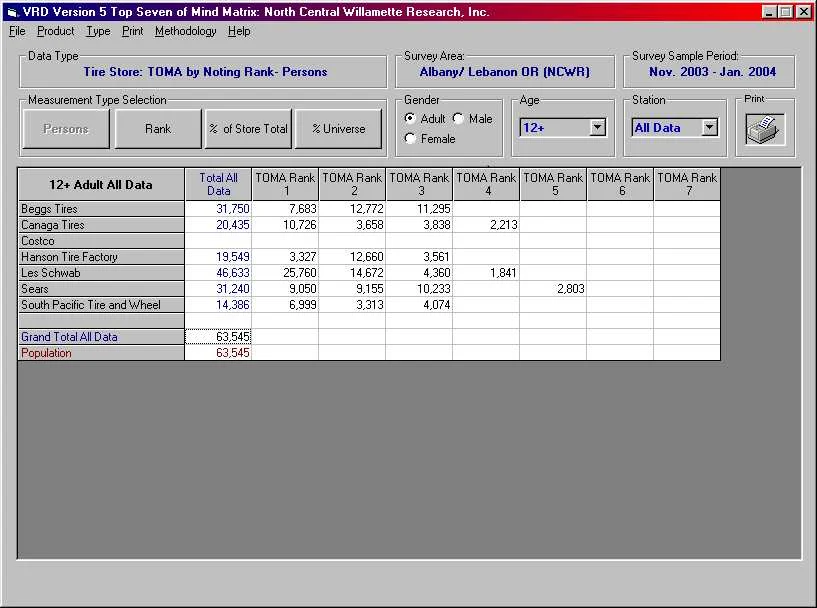Select the Hanson Tire Factory row
817x608 pixels.
pyautogui.click(x=101, y=257)
